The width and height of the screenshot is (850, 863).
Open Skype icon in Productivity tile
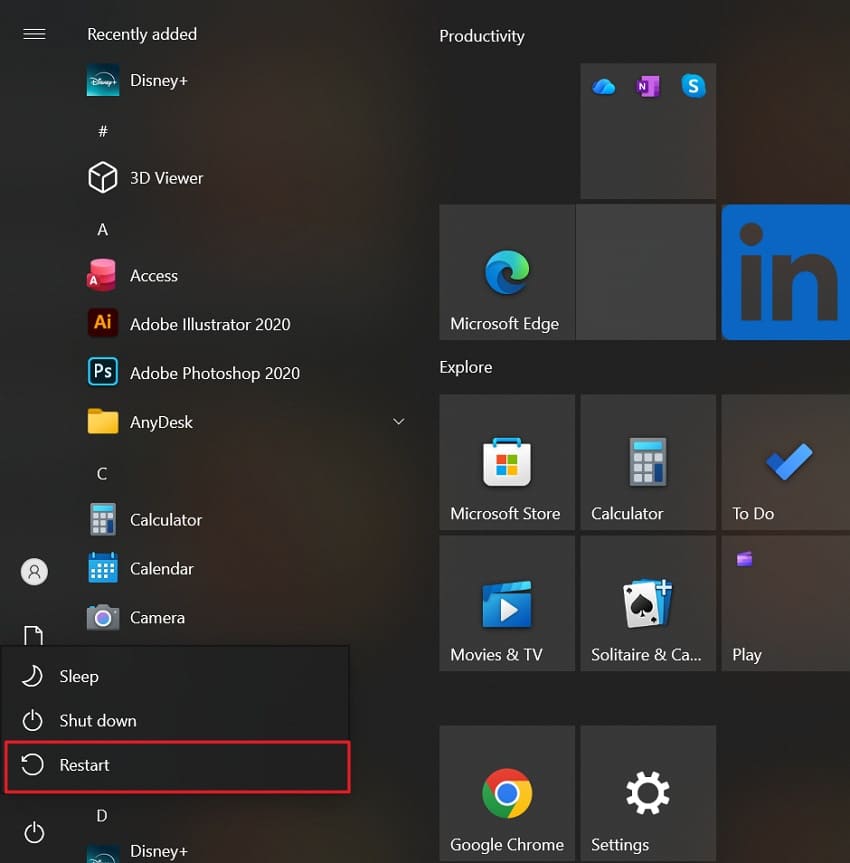click(x=693, y=86)
